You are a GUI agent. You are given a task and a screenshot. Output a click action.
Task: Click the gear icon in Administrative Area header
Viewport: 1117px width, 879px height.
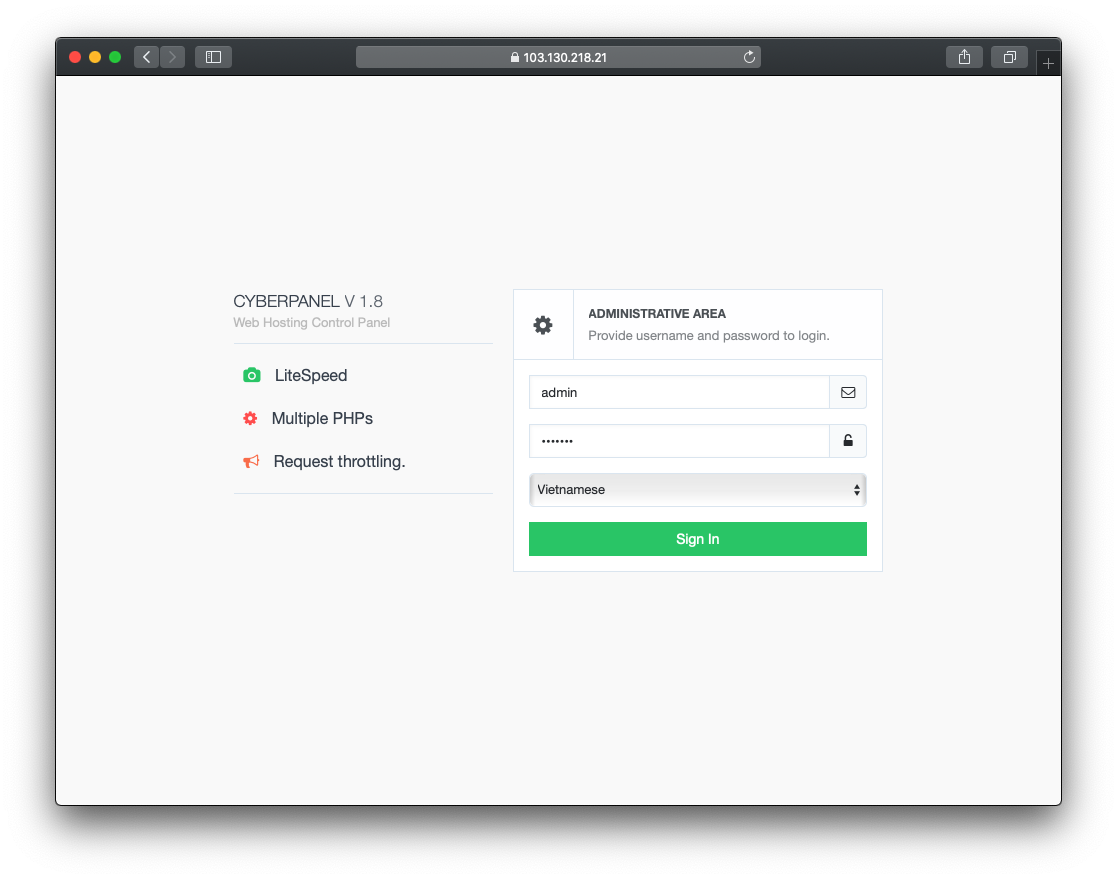click(543, 325)
